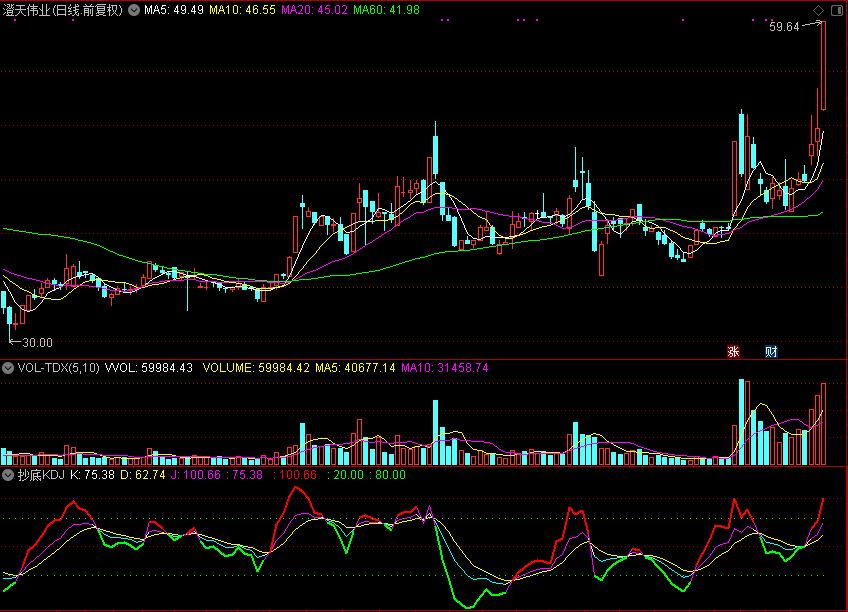
Task: Click volume panel MA5: 40677.14 value
Action: 355,368
